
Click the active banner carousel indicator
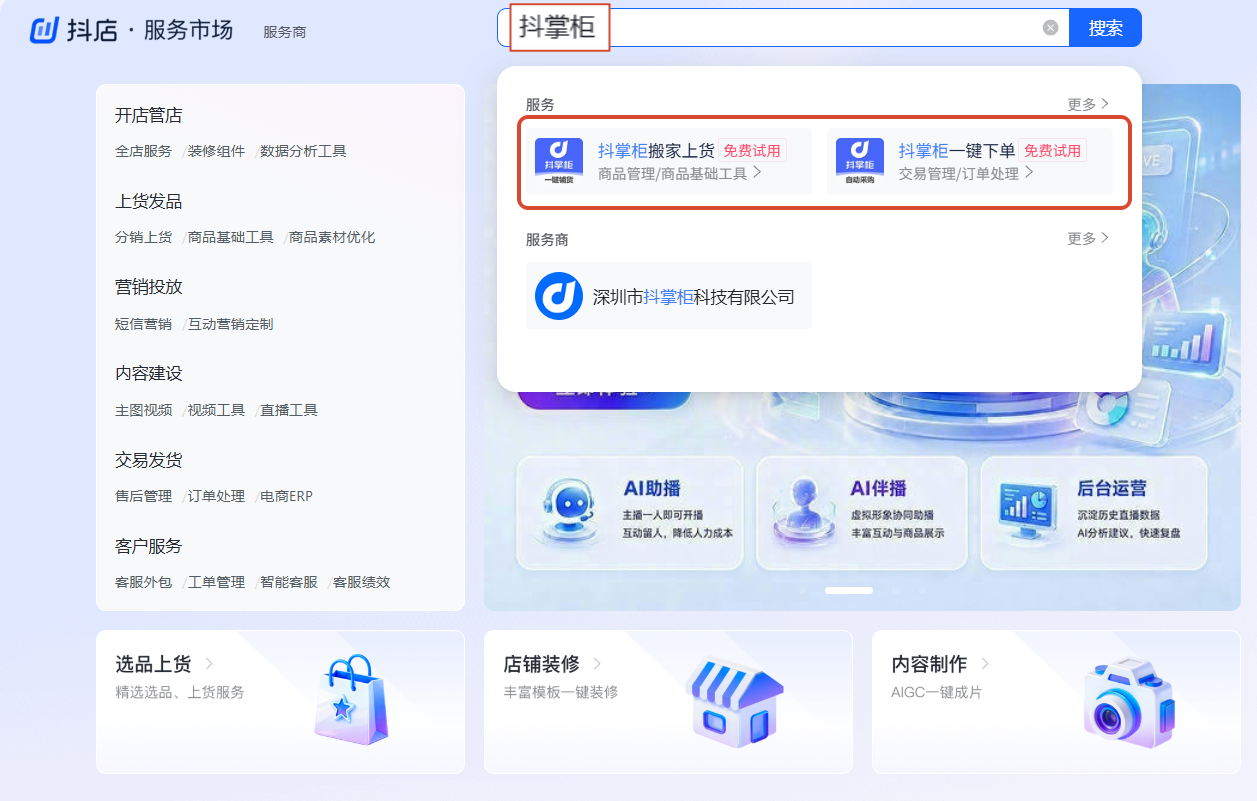pyautogui.click(x=849, y=590)
